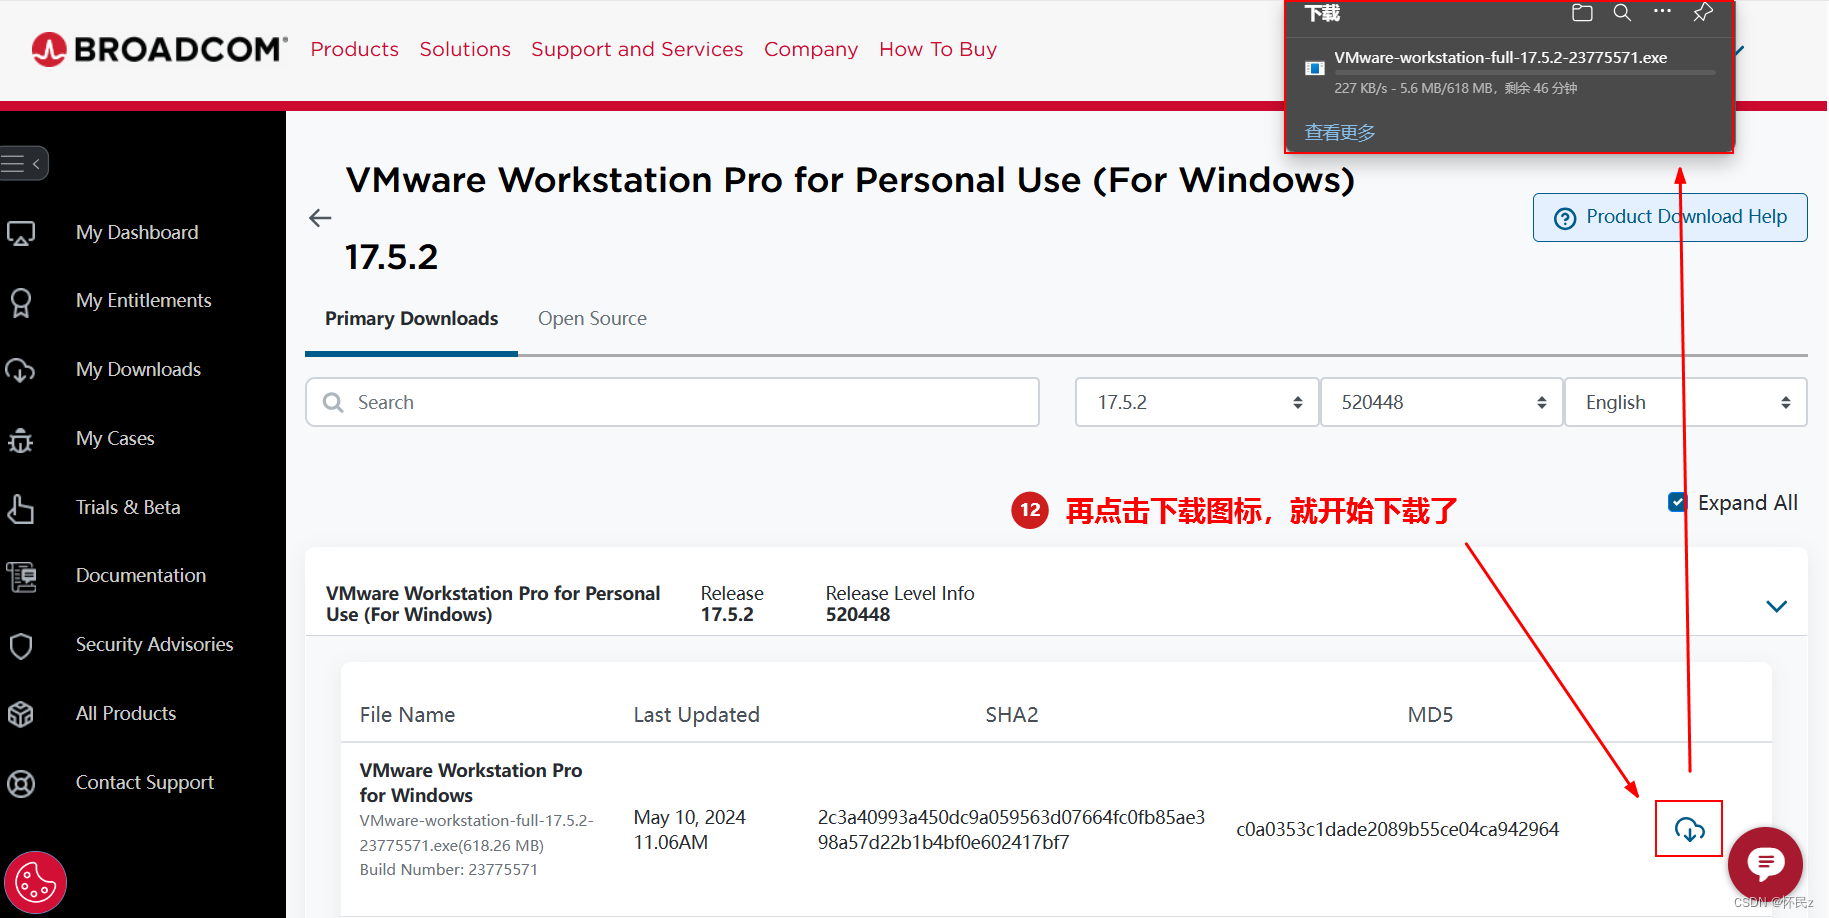Image resolution: width=1829 pixels, height=918 pixels.
Task: Open the 17.5.2 version dropdown
Action: click(1196, 402)
